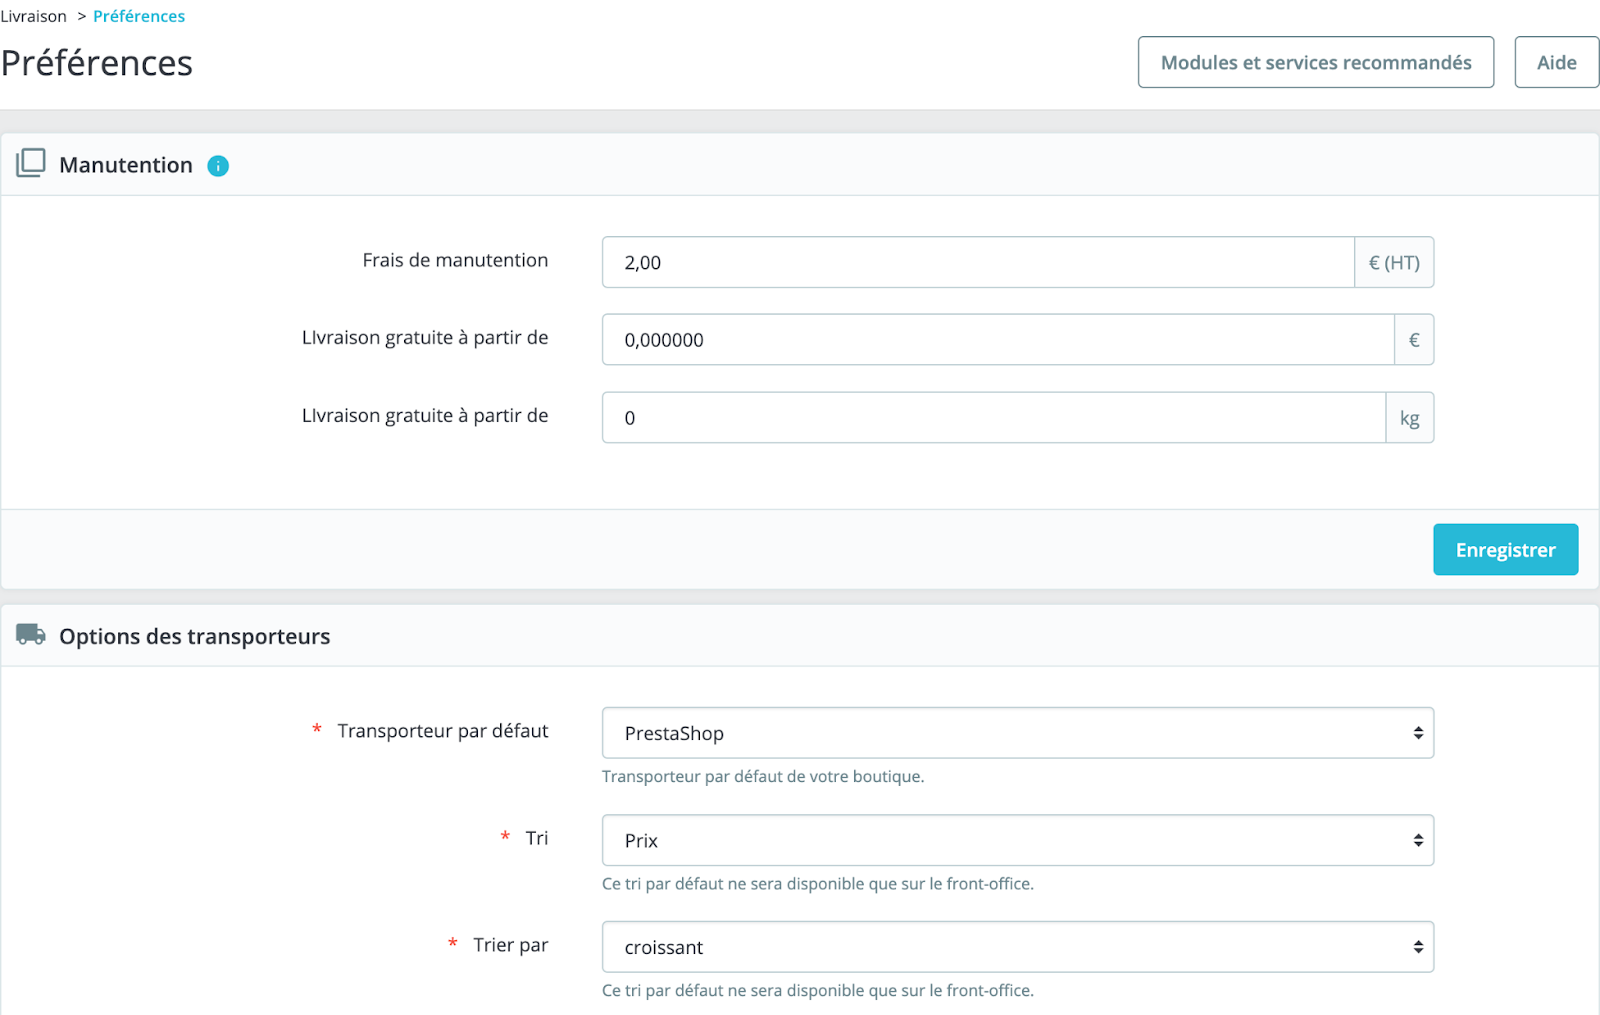Click the Trier par label
Viewport: 1600px width, 1015px height.
(511, 945)
